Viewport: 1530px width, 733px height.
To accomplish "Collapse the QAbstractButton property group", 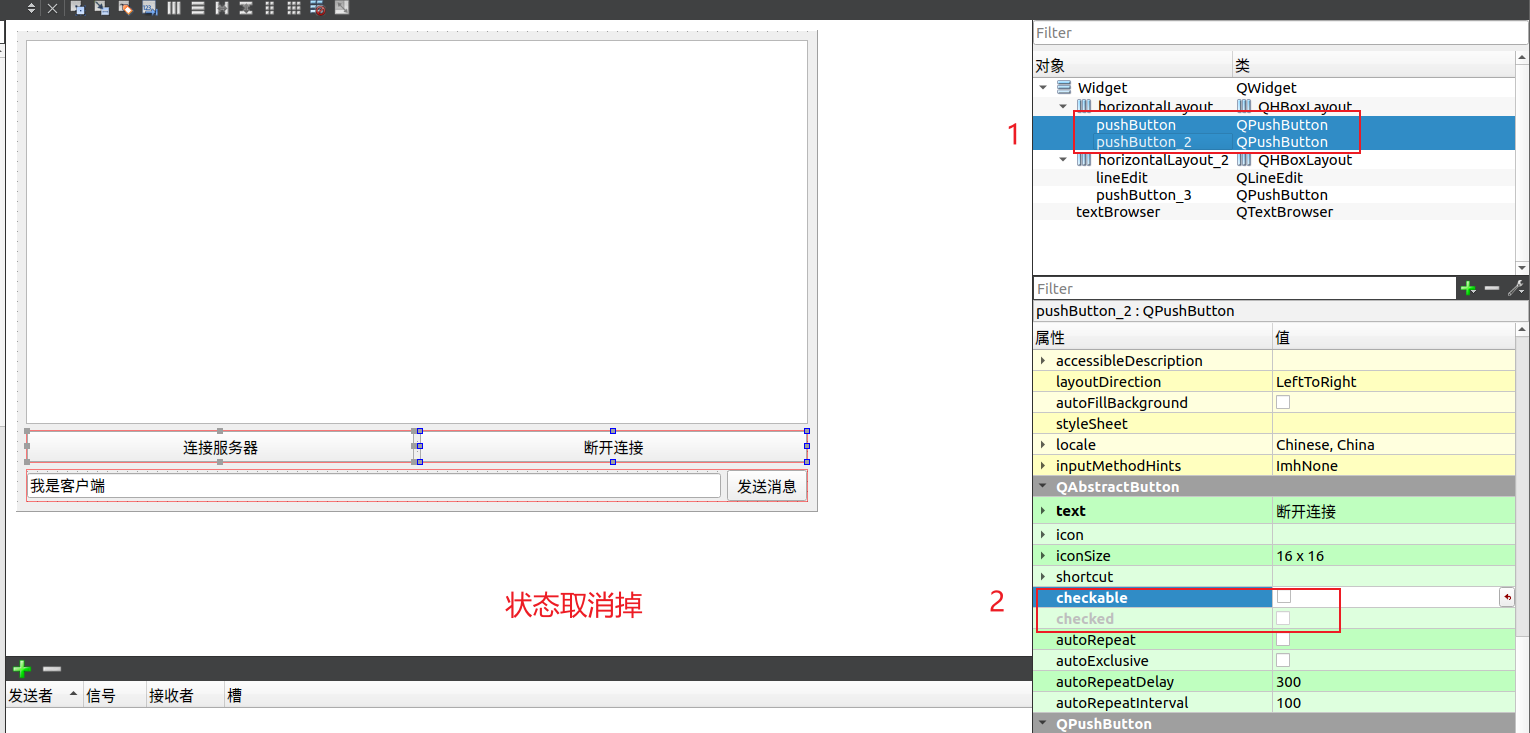I will click(x=1043, y=487).
